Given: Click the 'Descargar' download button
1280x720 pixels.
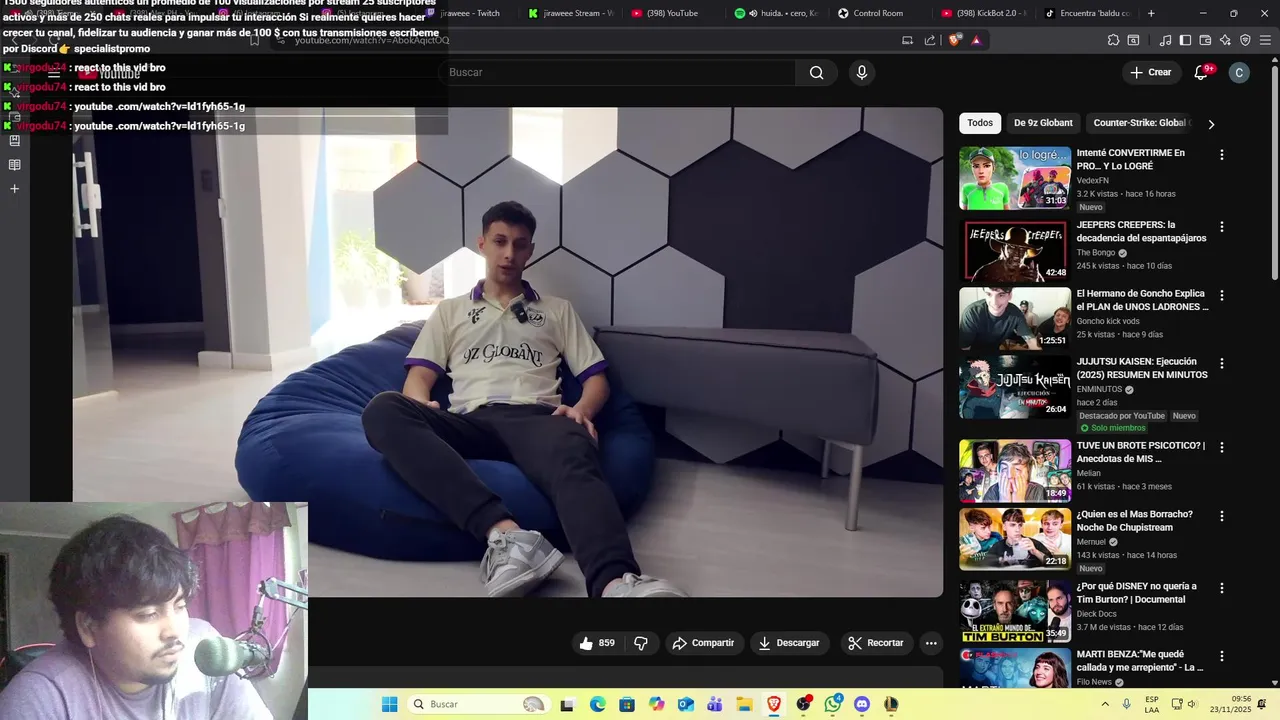Looking at the screenshot, I should [789, 643].
